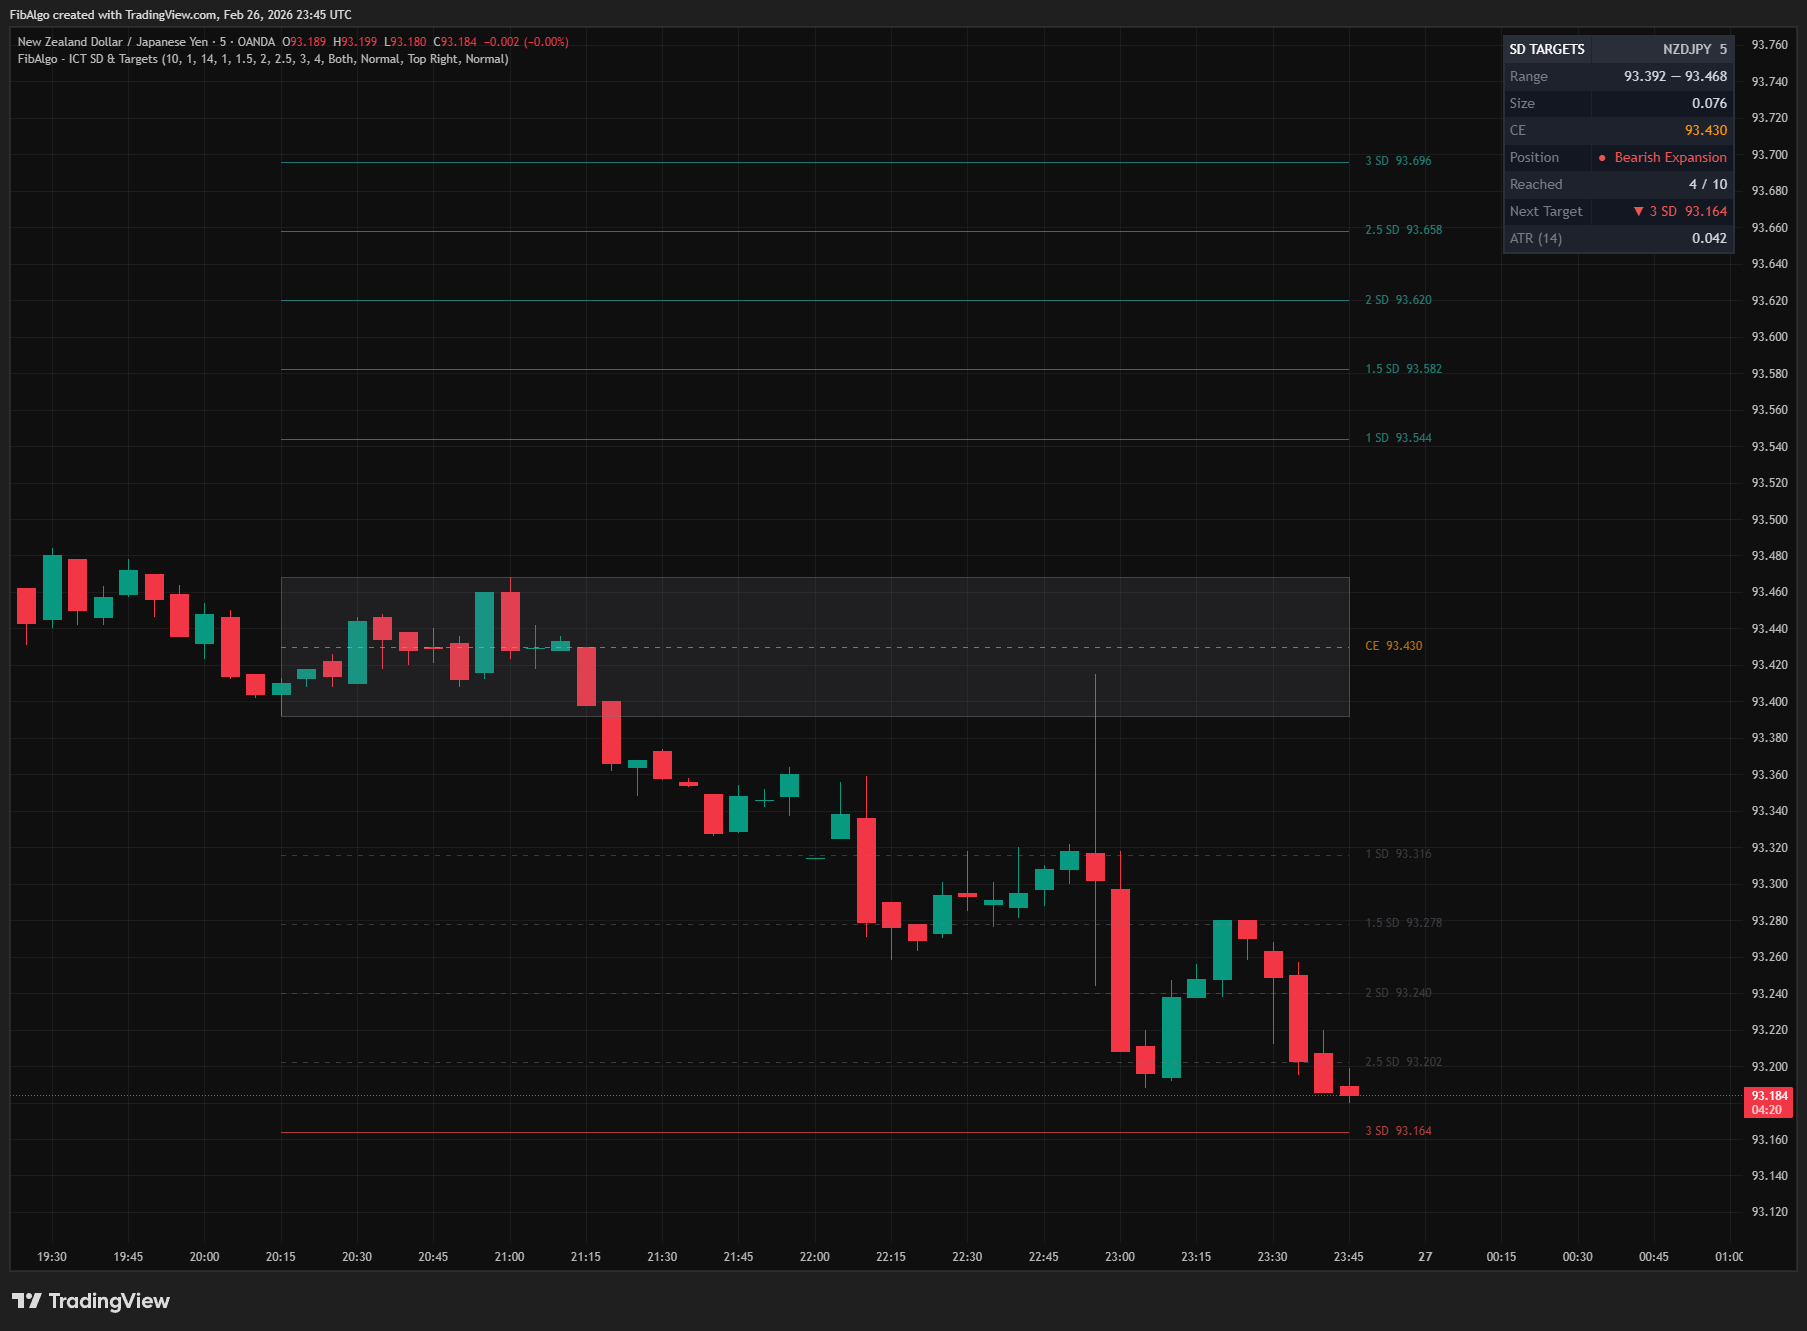This screenshot has height=1331, width=1807.
Task: Click the Reached 4 / 10 value
Action: [x=1706, y=184]
